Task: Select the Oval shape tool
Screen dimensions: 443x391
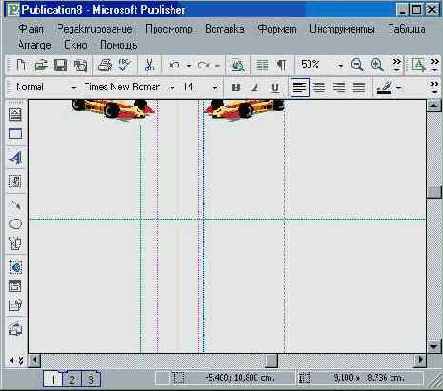Action: click(15, 224)
